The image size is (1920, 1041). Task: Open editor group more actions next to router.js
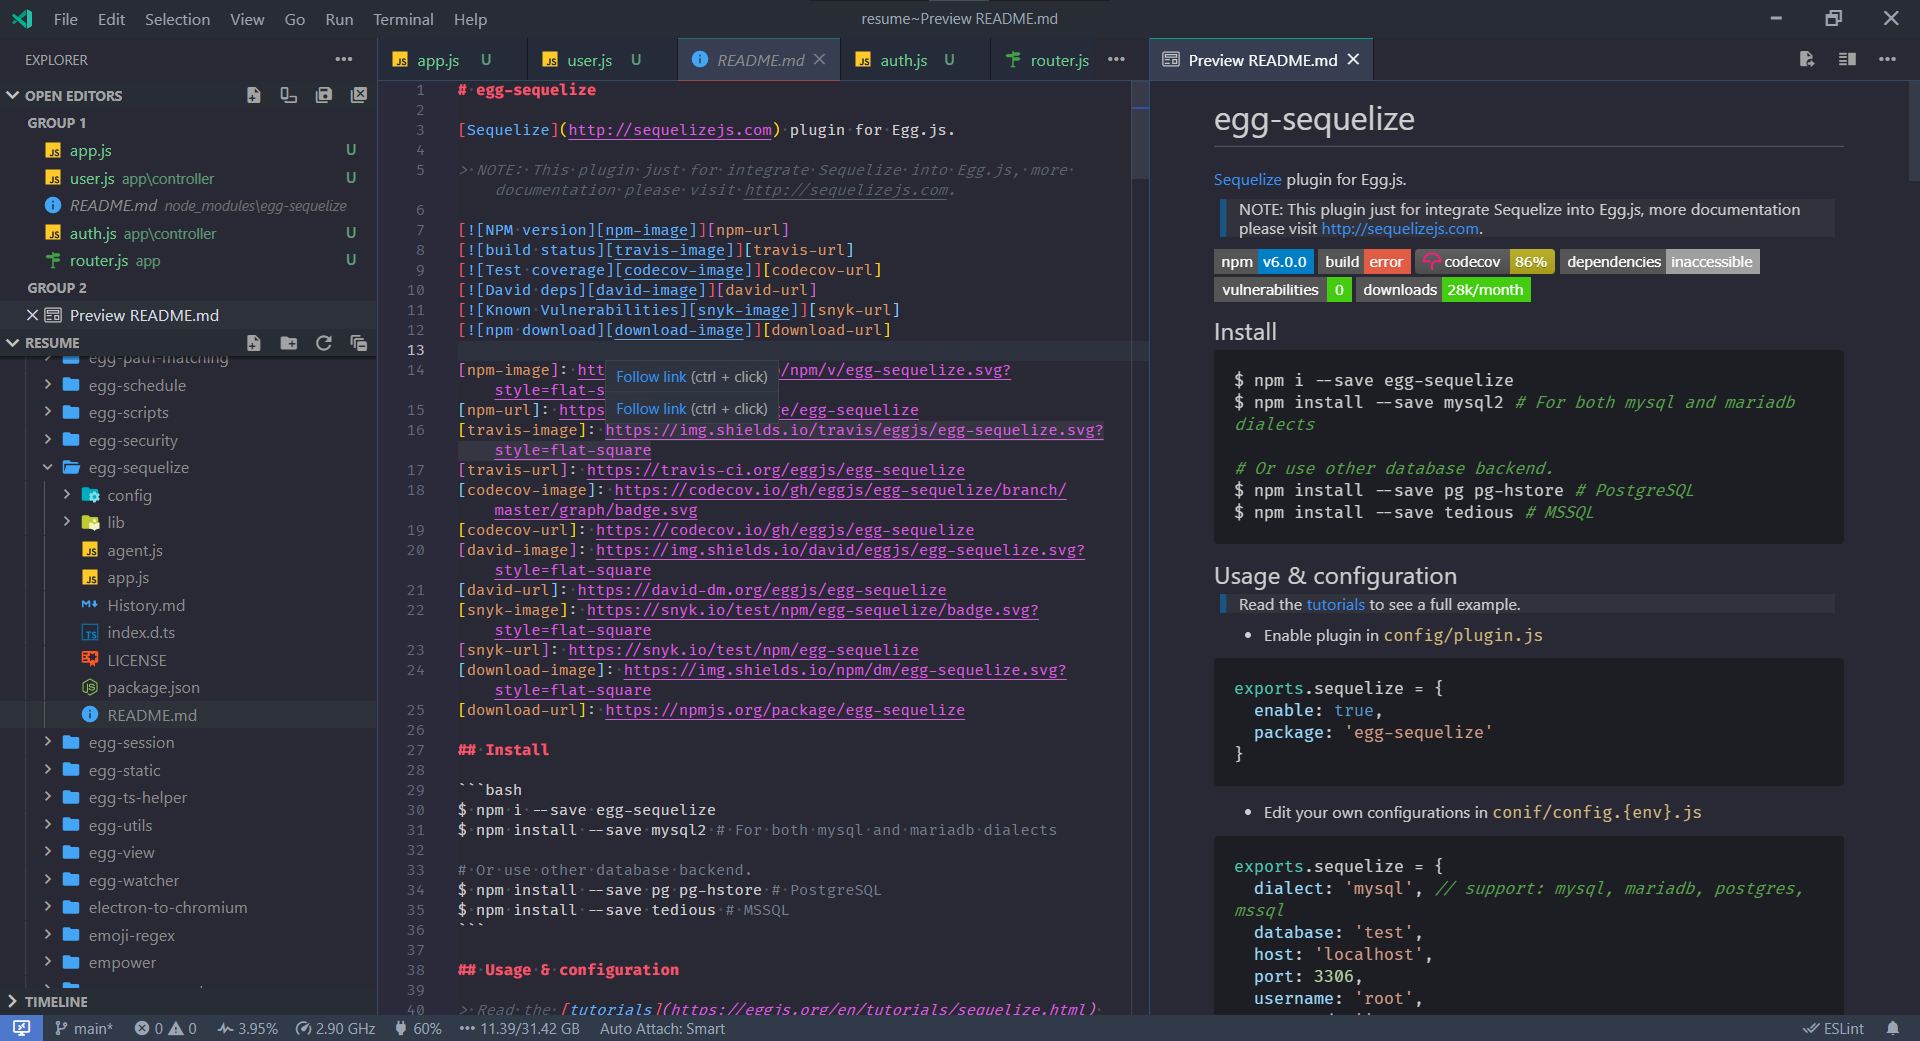click(x=1117, y=59)
